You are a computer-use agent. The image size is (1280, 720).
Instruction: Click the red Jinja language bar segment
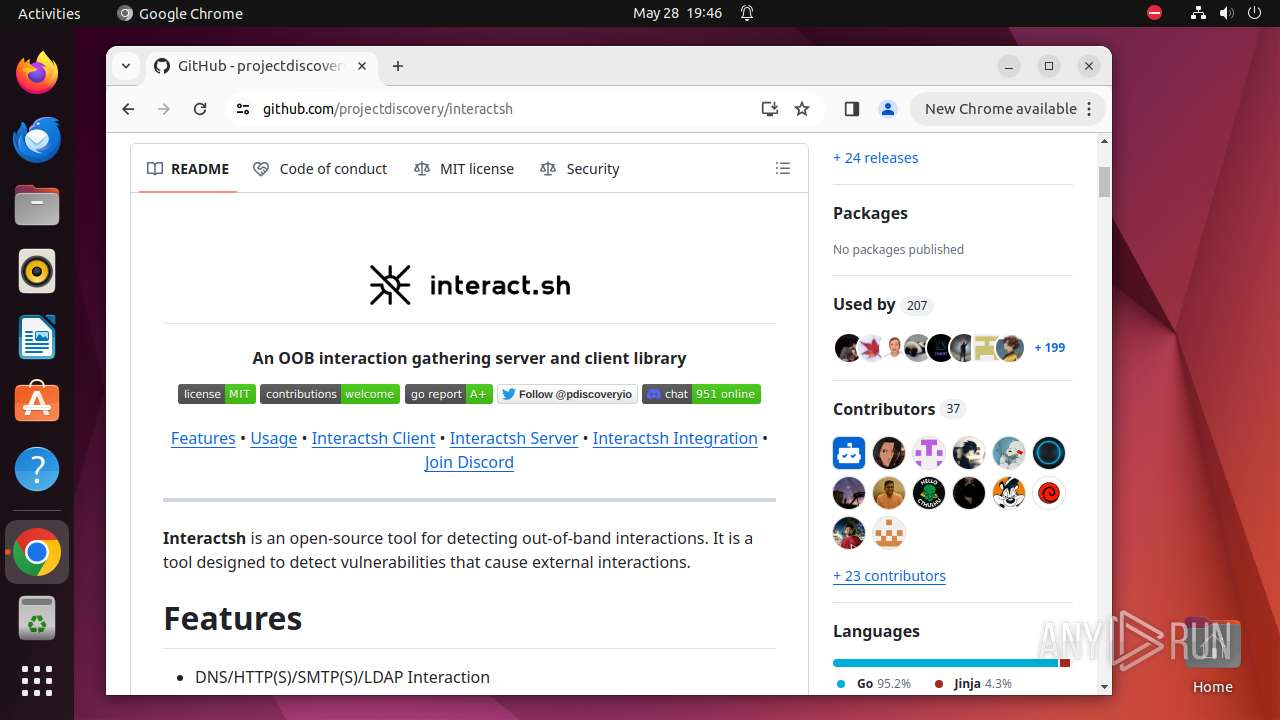click(x=1065, y=663)
